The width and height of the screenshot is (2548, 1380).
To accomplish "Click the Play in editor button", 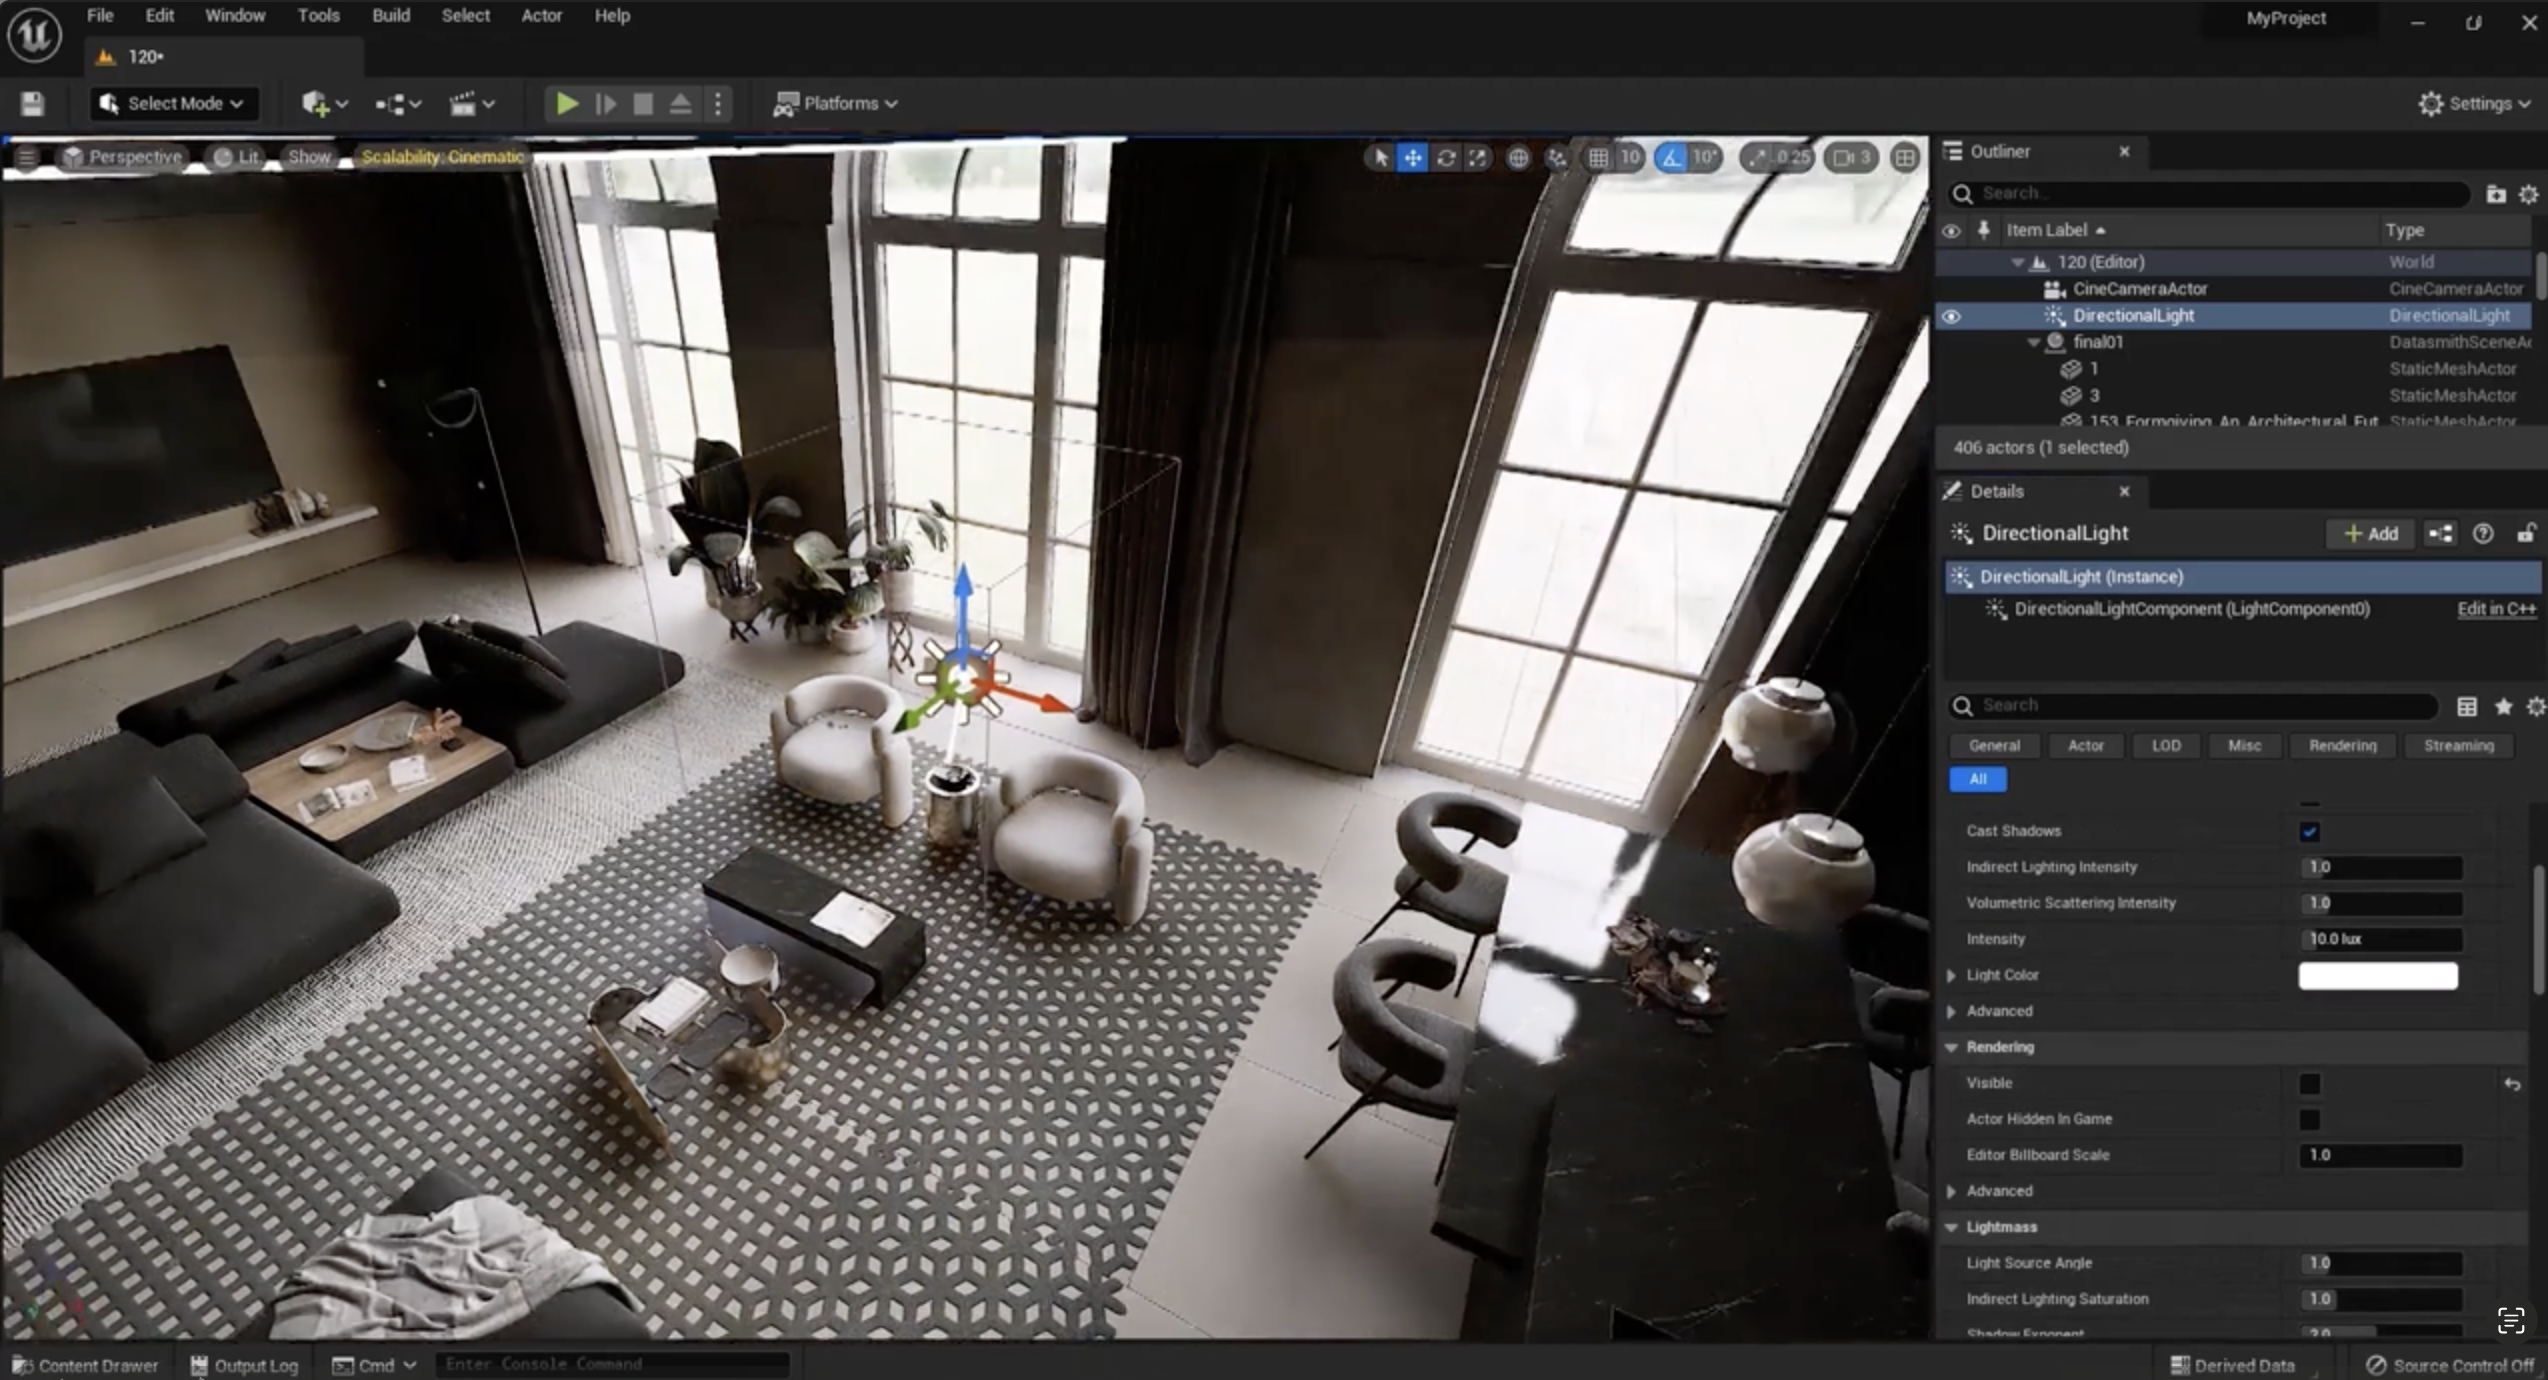I will pyautogui.click(x=566, y=103).
